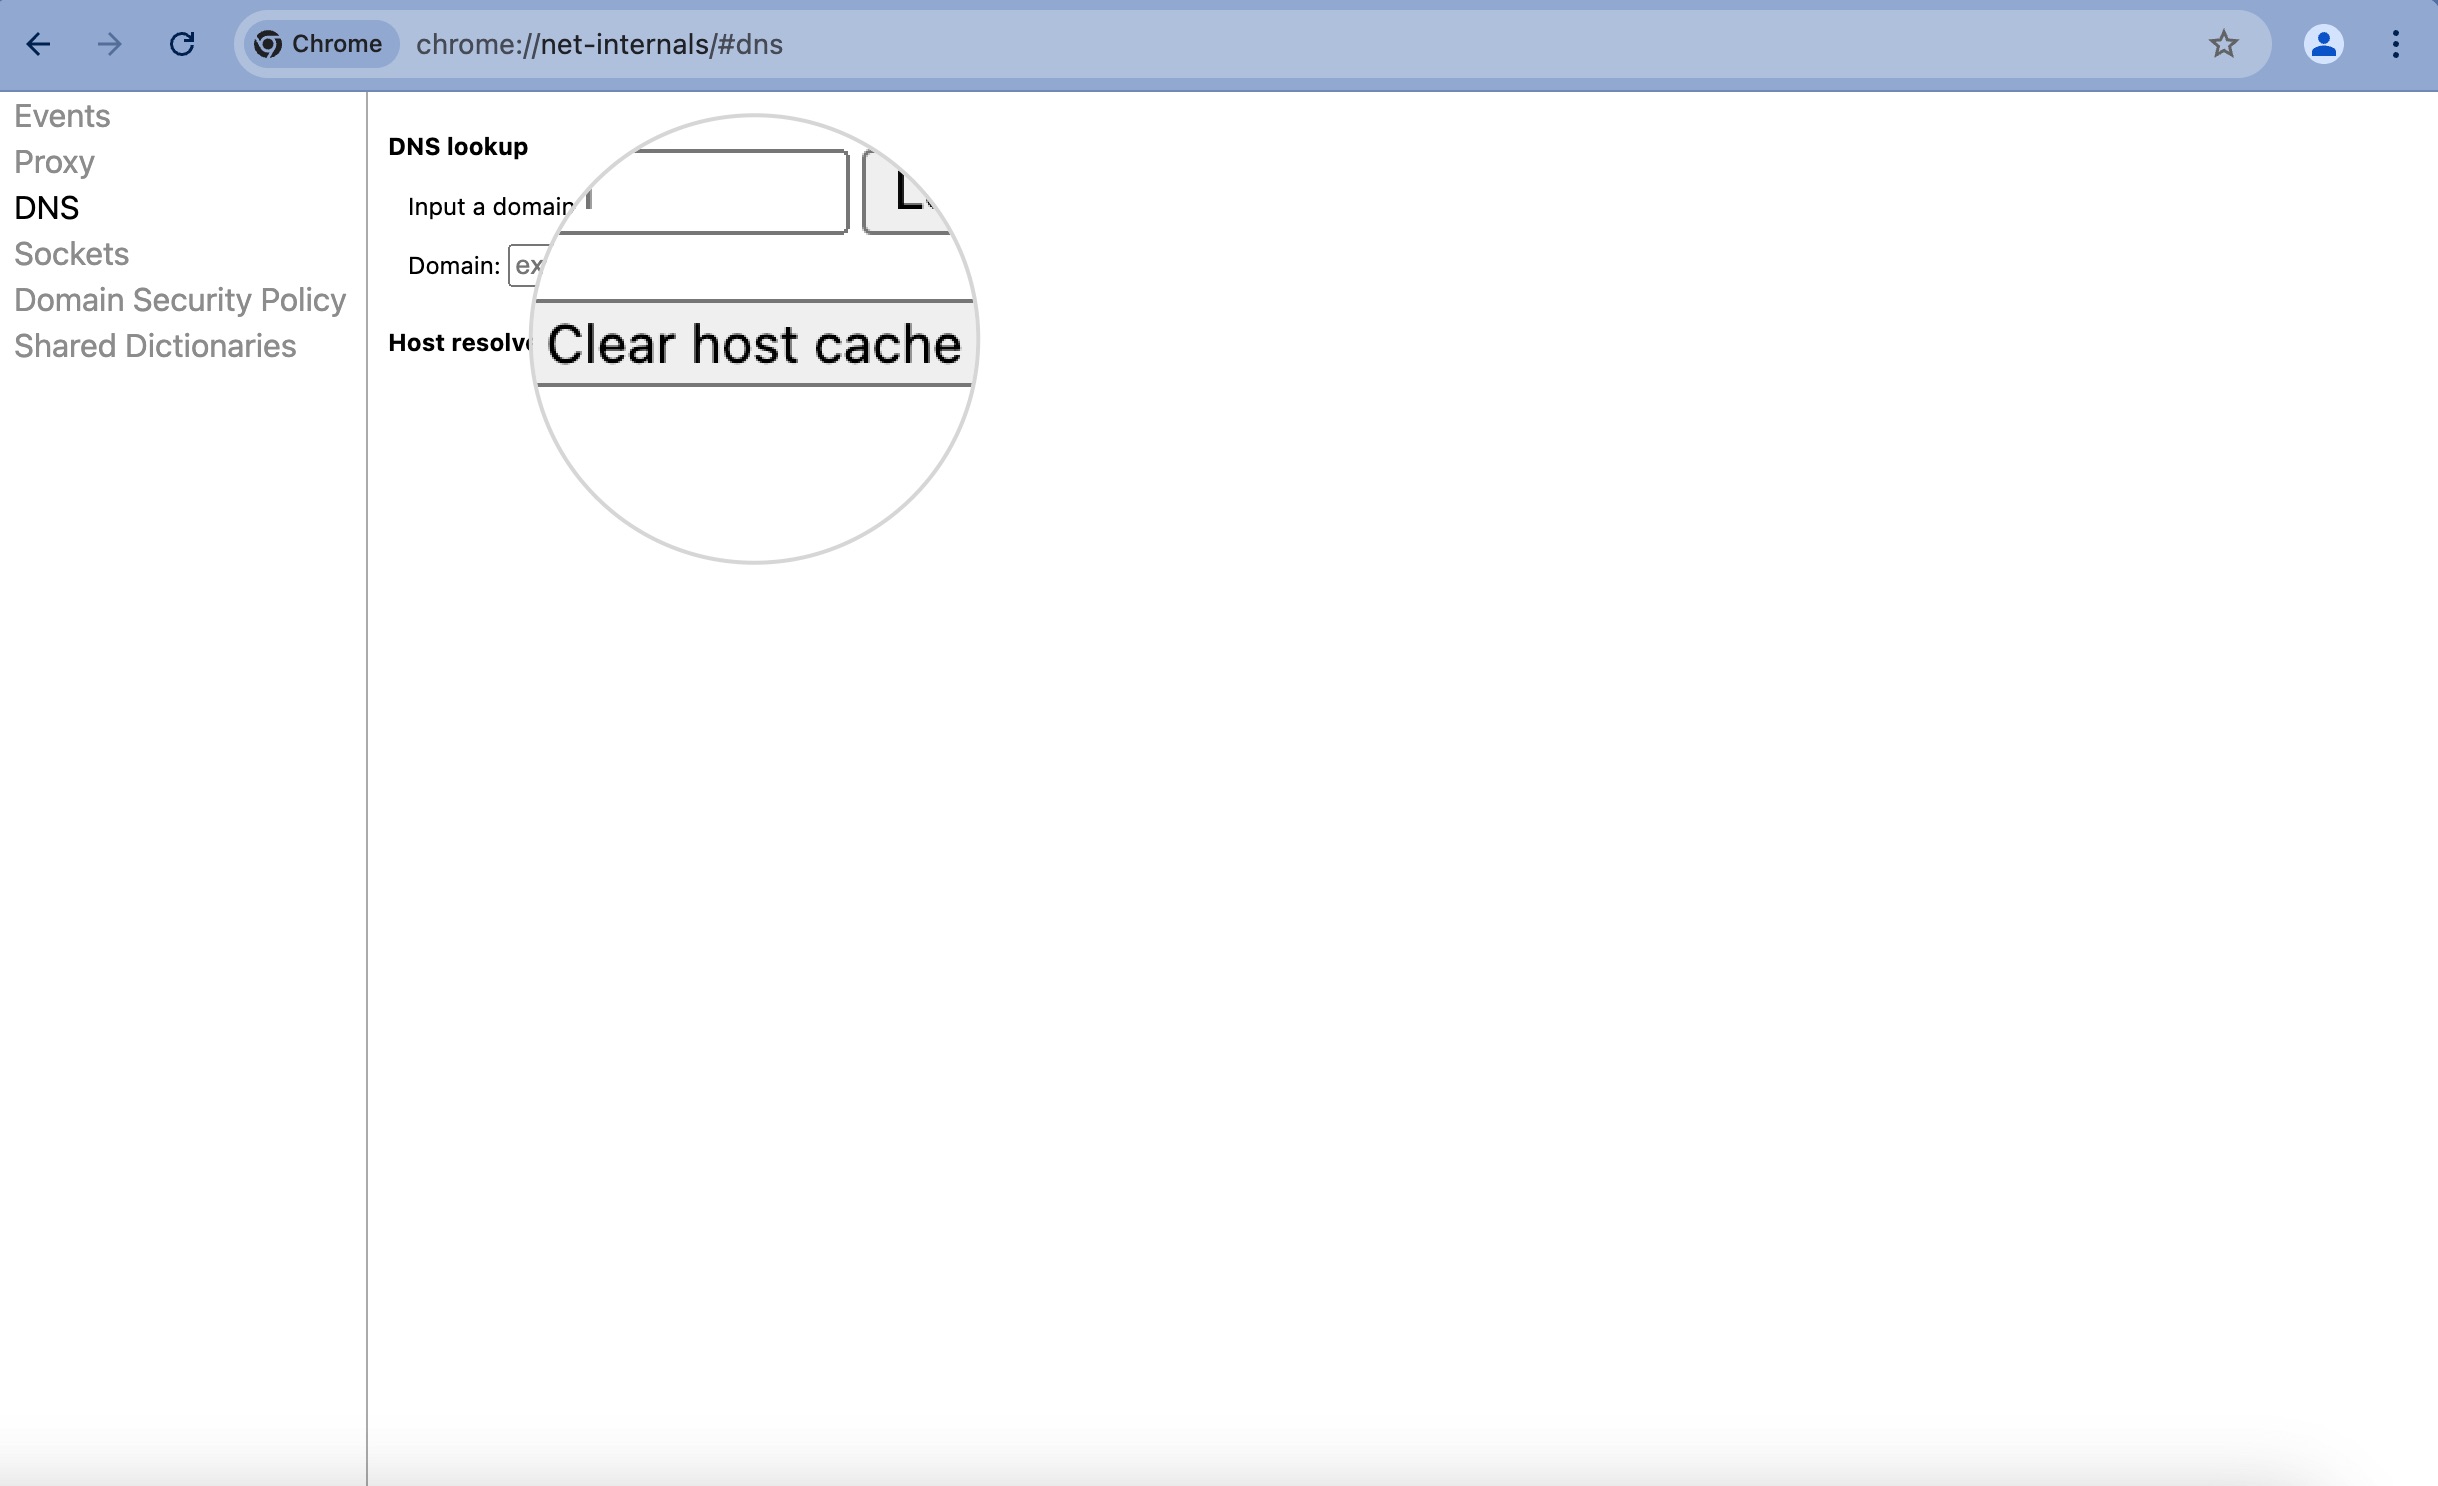Viewport: 2438px width, 1486px height.
Task: Click the browser forward arrow
Action: point(110,44)
